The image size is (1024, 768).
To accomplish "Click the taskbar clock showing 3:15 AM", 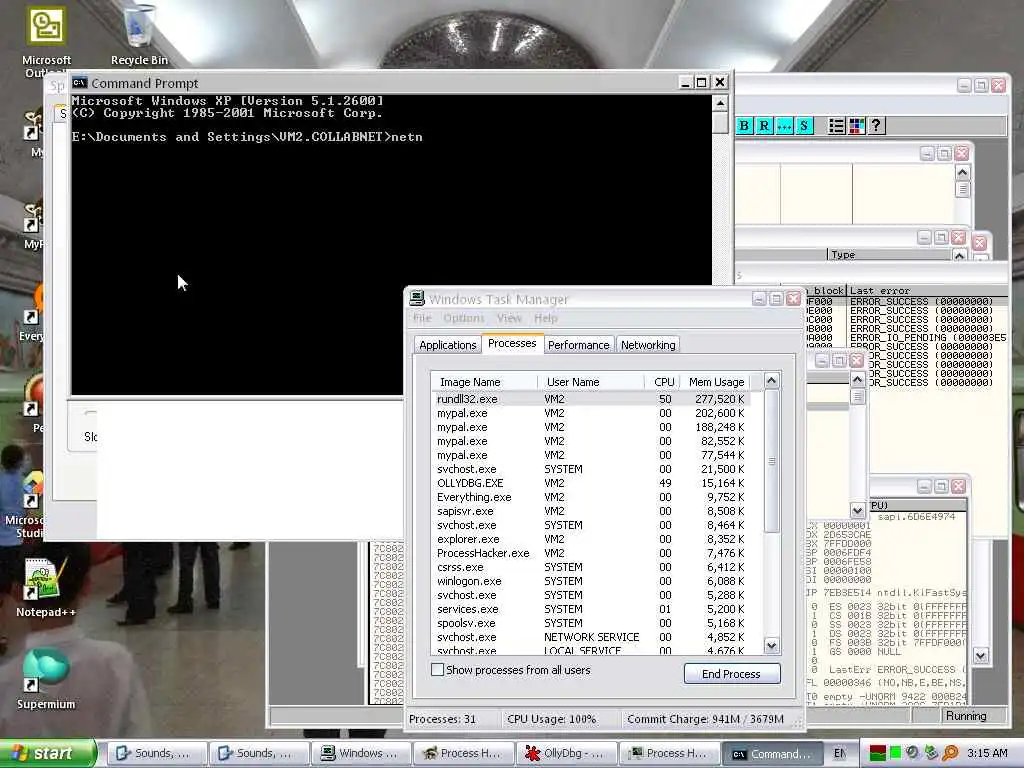I will pos(987,753).
